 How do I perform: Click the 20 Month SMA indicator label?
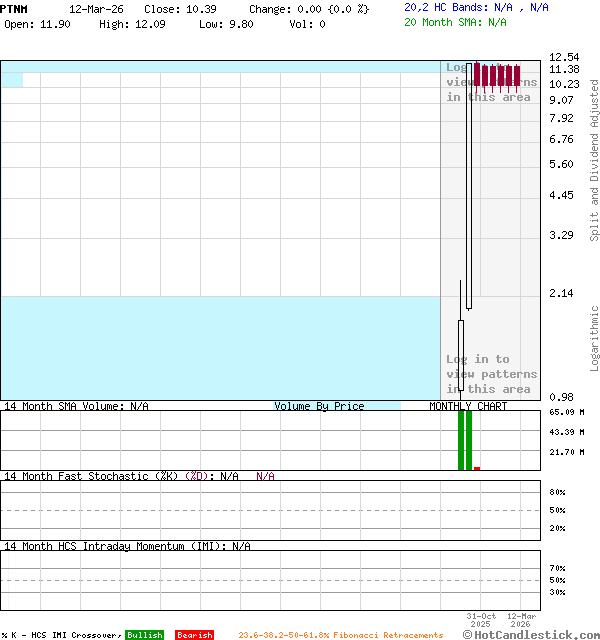click(x=455, y=21)
